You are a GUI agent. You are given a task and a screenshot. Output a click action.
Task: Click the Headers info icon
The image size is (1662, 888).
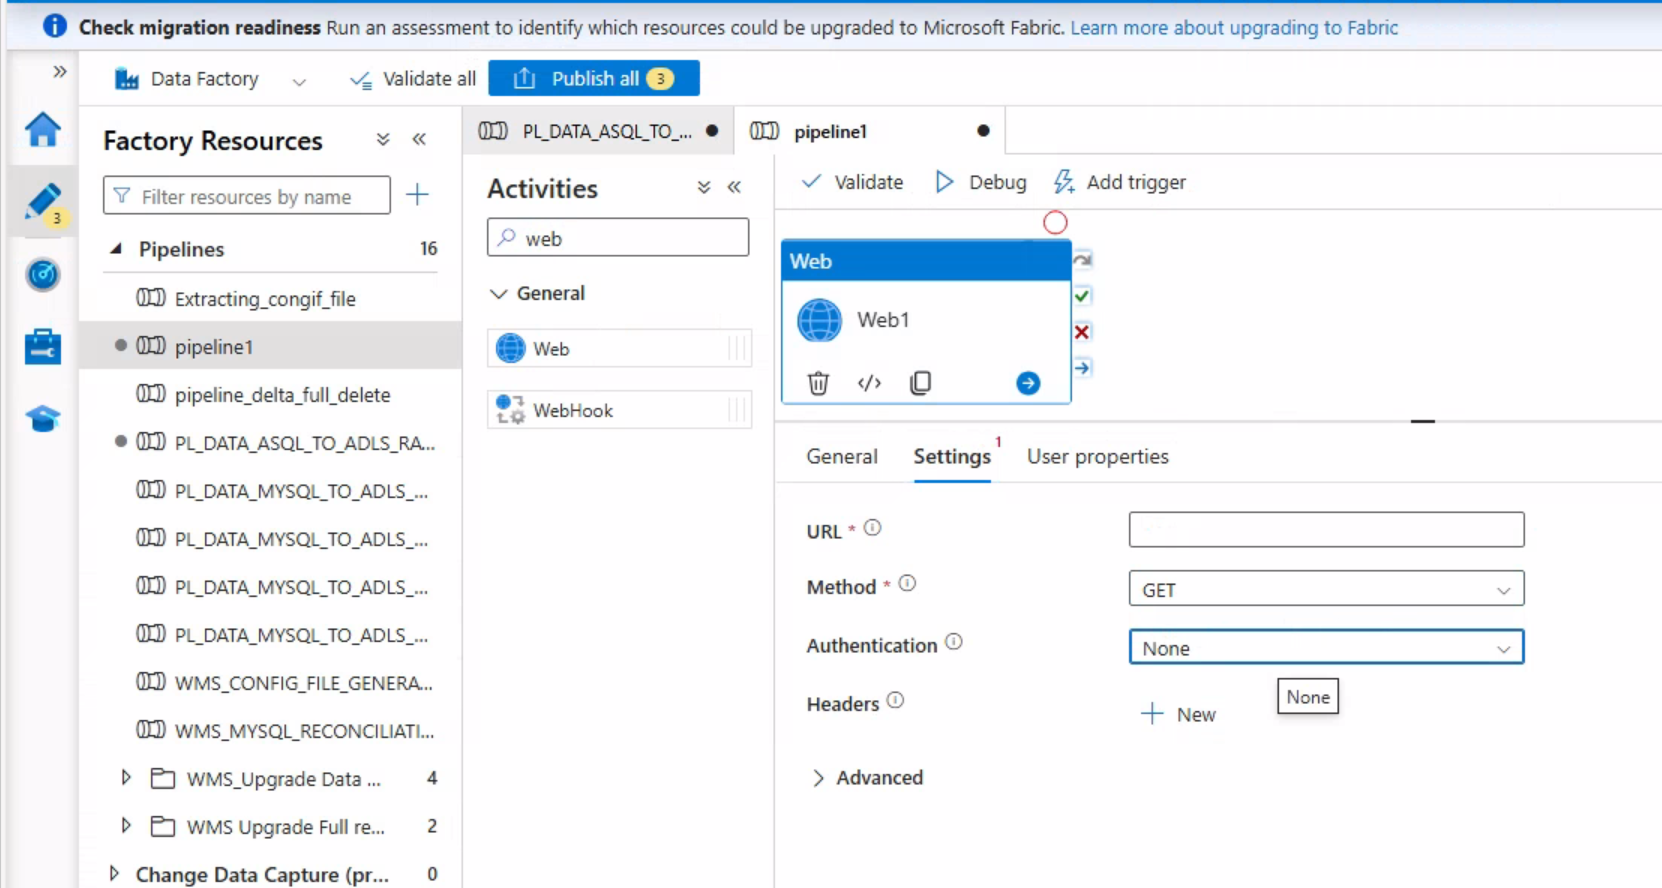[x=895, y=700]
